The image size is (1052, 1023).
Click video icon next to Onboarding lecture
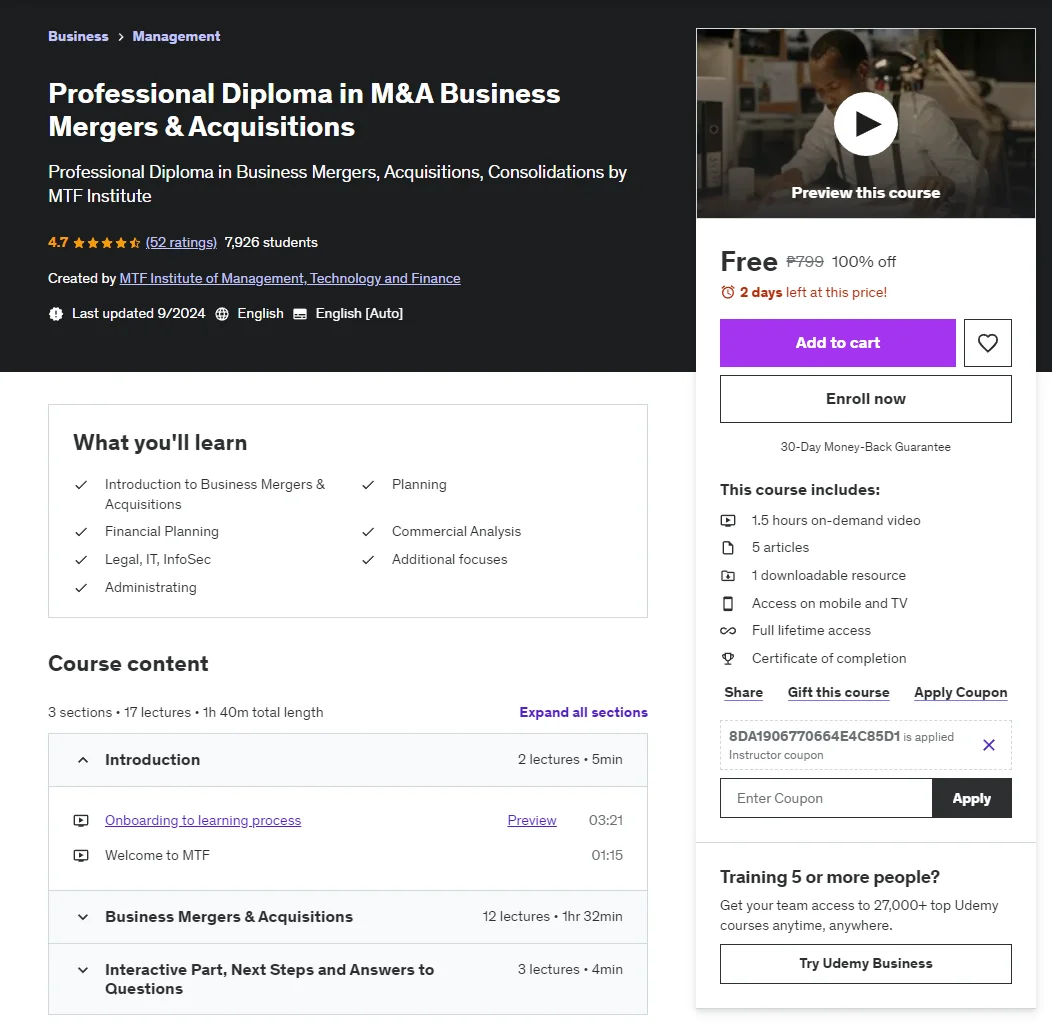[x=81, y=820]
